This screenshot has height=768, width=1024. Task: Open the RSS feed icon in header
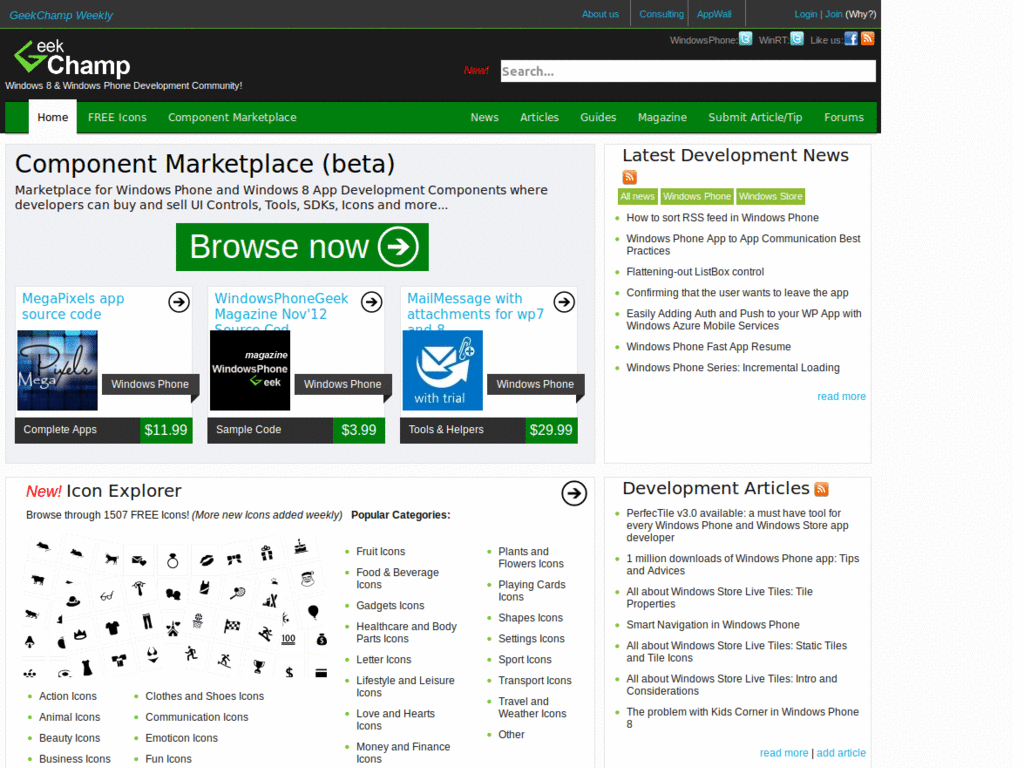pyautogui.click(x=868, y=39)
